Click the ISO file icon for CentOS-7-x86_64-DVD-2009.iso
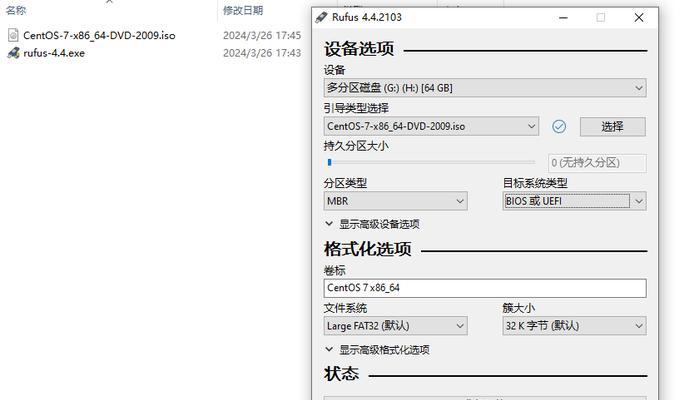Viewport: 699px width, 400px height. point(13,35)
